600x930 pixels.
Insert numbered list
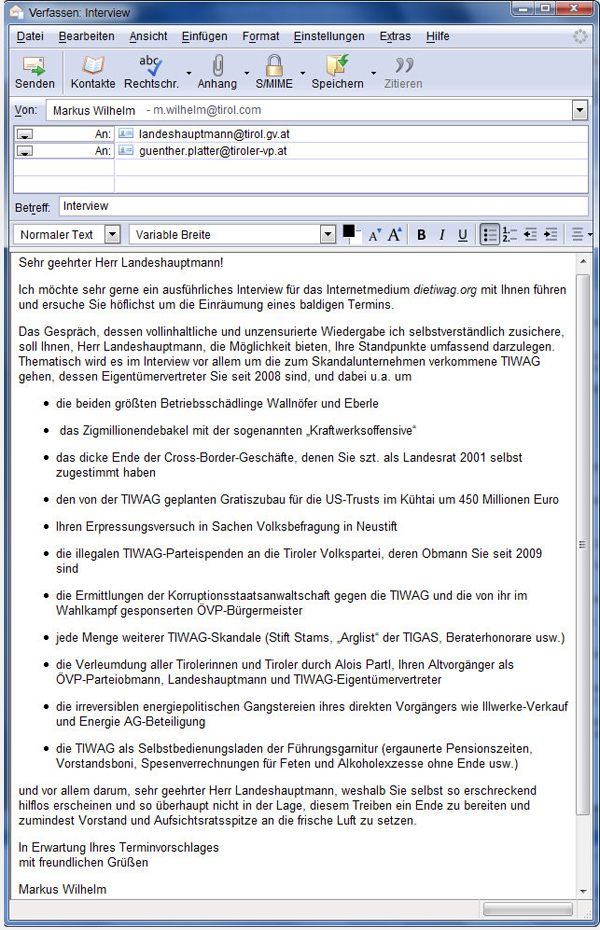tap(509, 235)
